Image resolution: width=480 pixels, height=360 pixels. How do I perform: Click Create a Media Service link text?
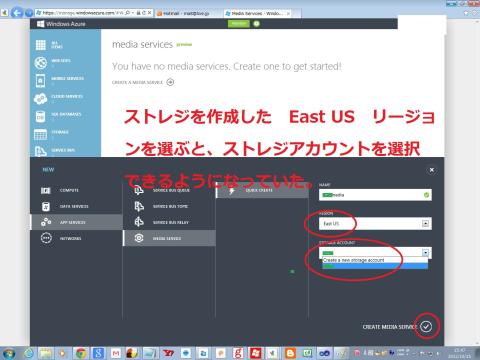tap(137, 82)
